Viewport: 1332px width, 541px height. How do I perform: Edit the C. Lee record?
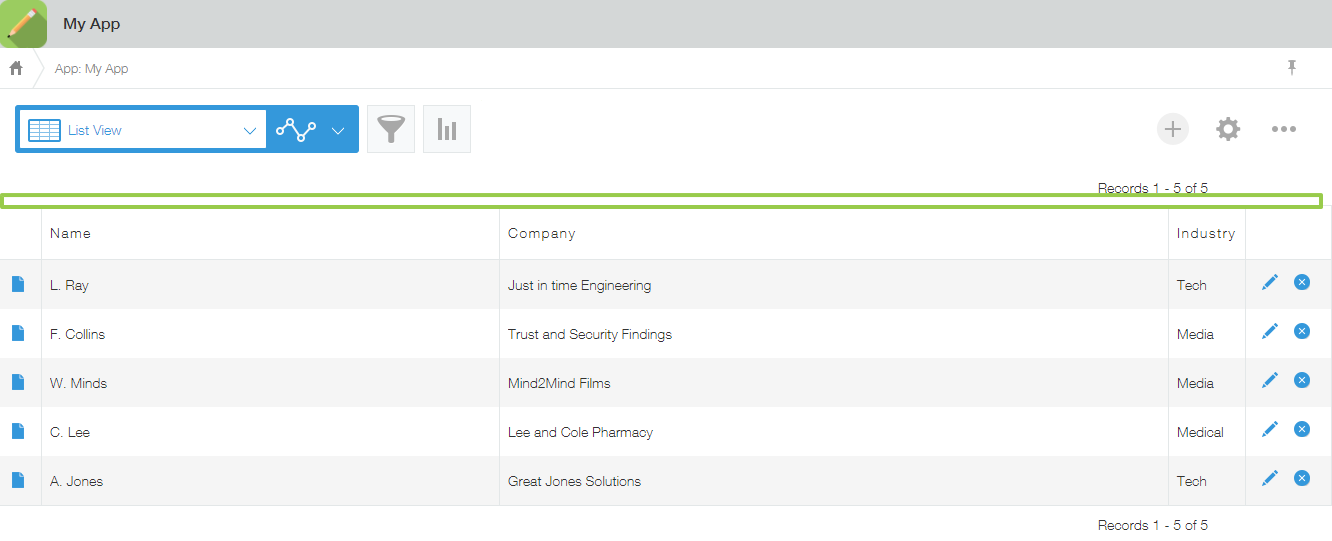[1270, 430]
